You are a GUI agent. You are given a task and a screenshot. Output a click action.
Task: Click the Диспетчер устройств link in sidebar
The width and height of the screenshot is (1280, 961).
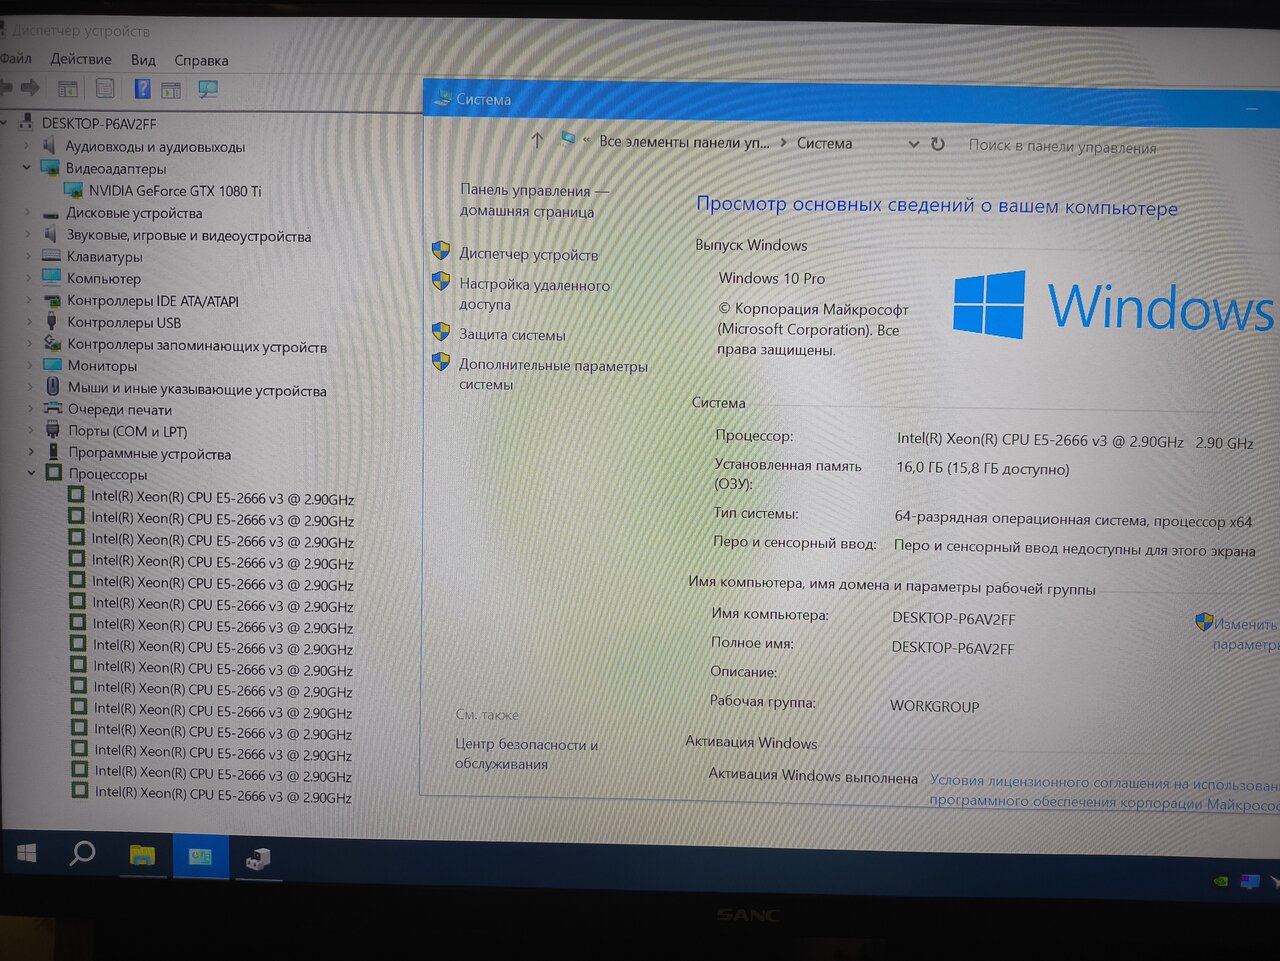click(528, 254)
